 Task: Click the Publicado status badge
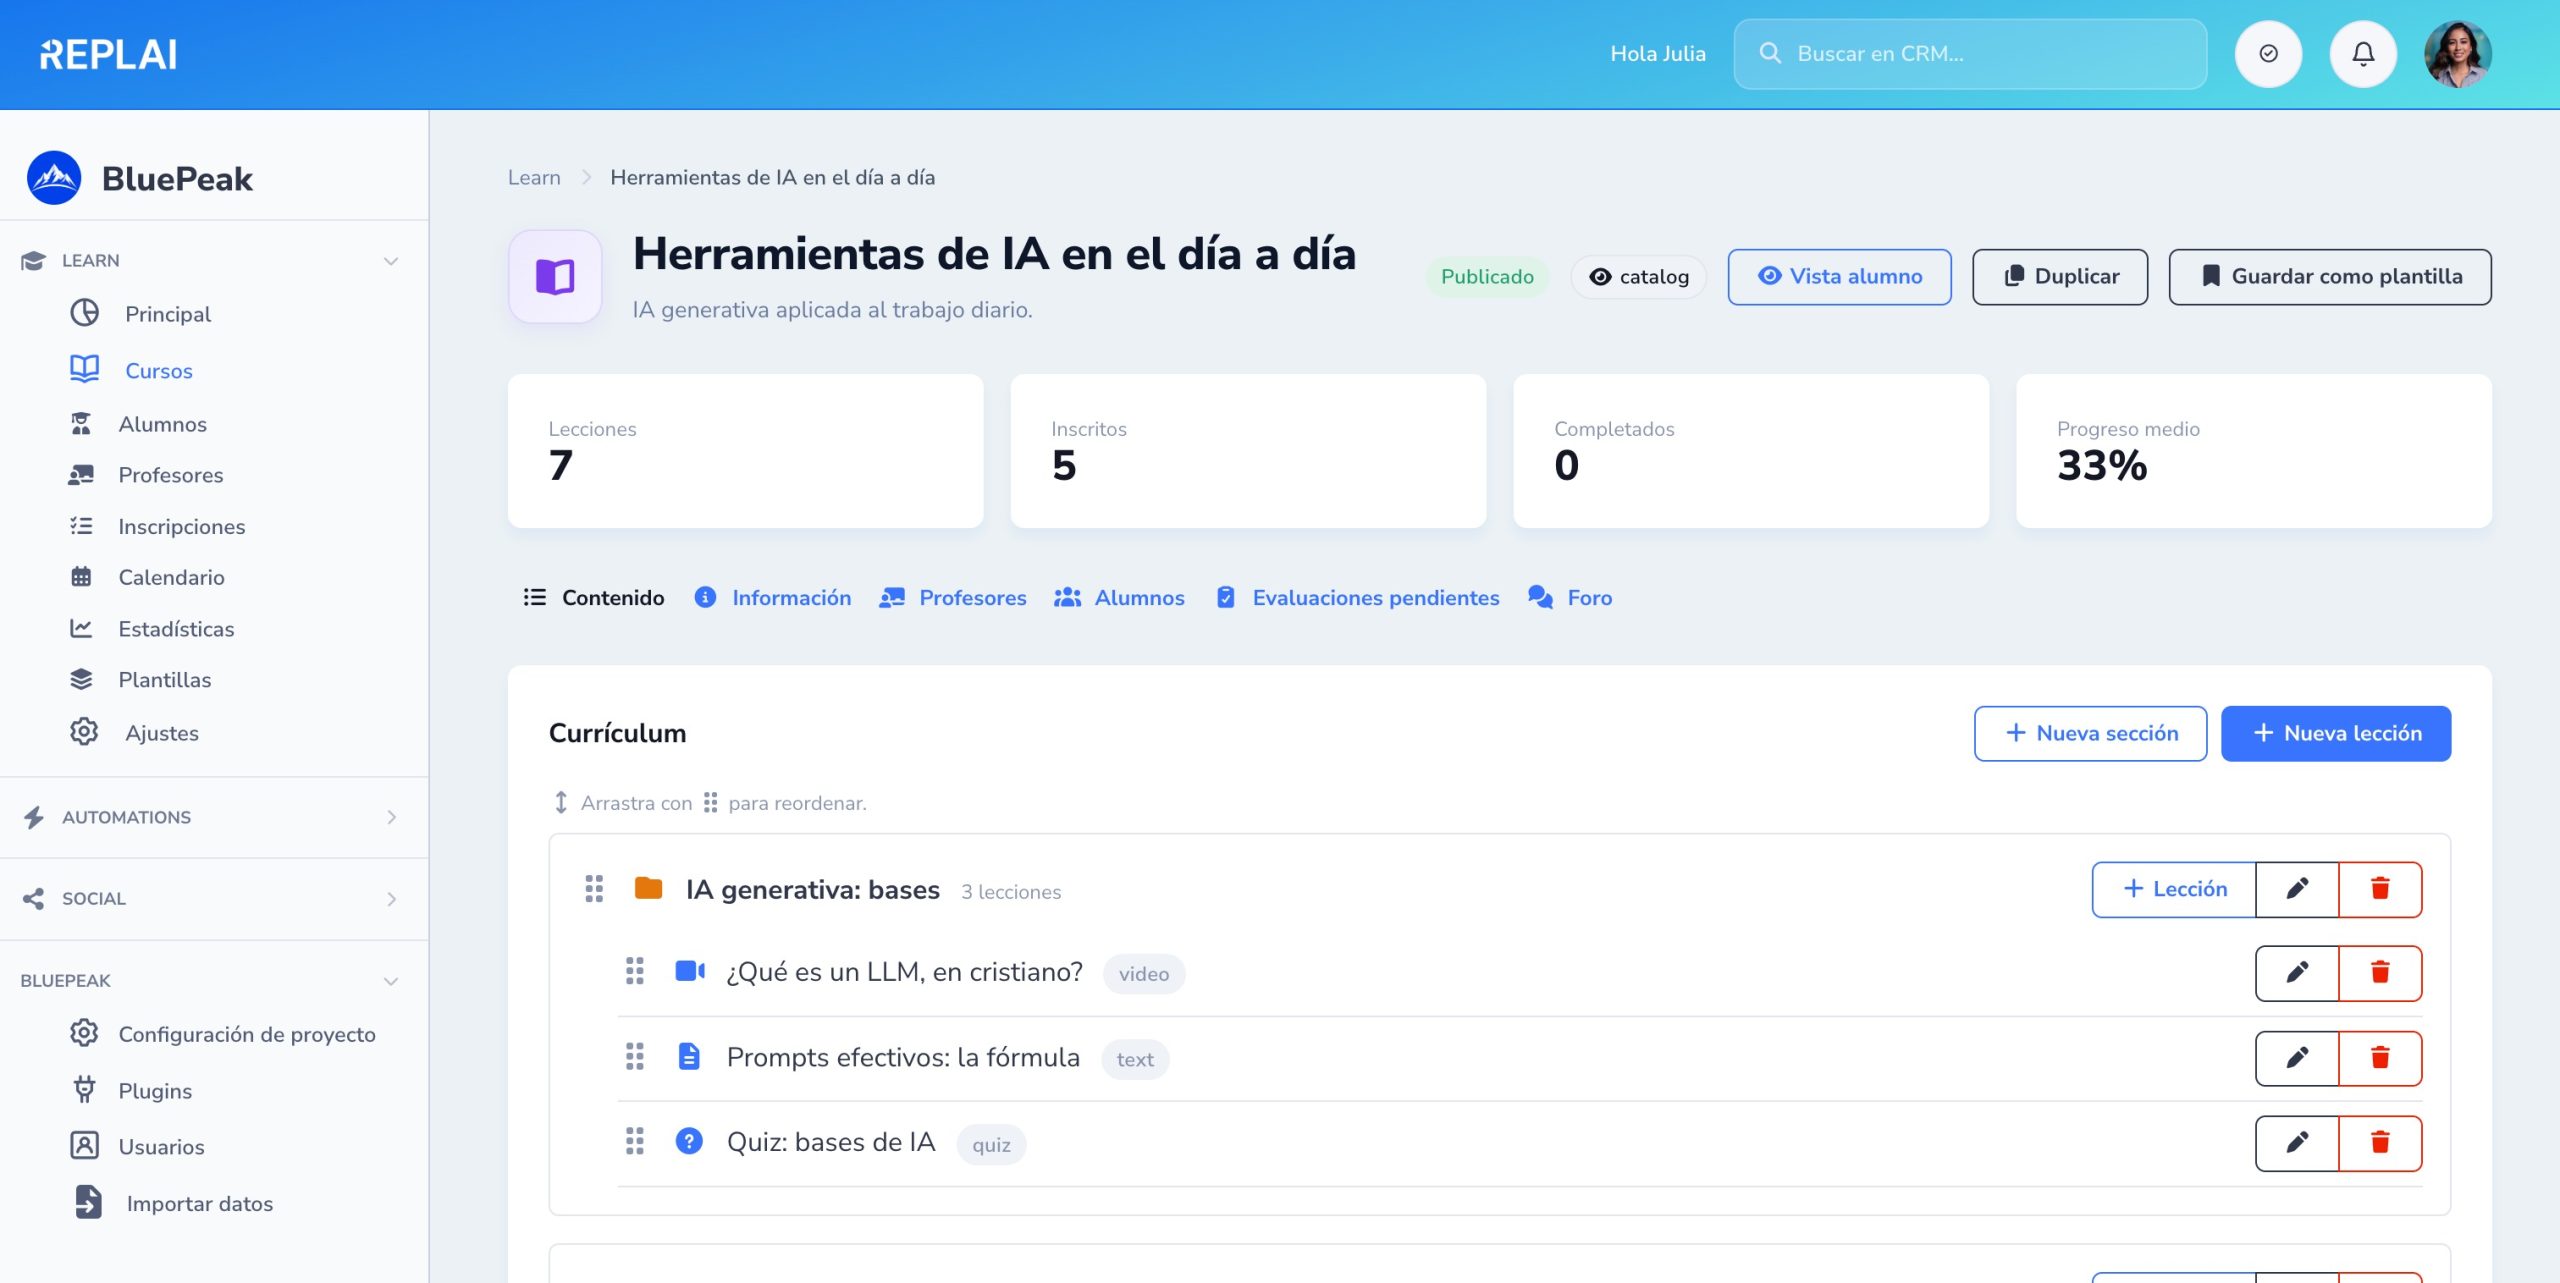tap(1487, 277)
